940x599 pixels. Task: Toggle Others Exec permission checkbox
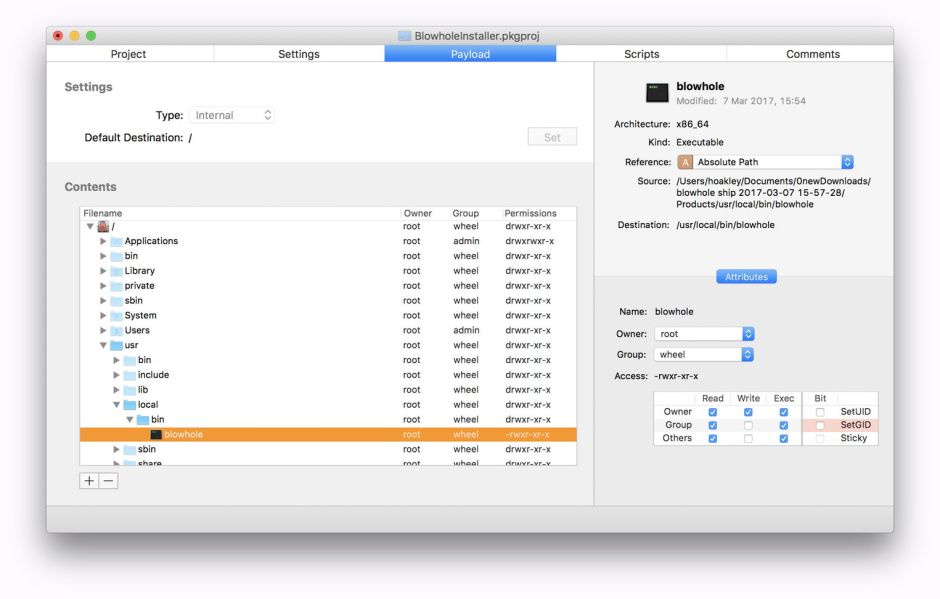tap(783, 438)
